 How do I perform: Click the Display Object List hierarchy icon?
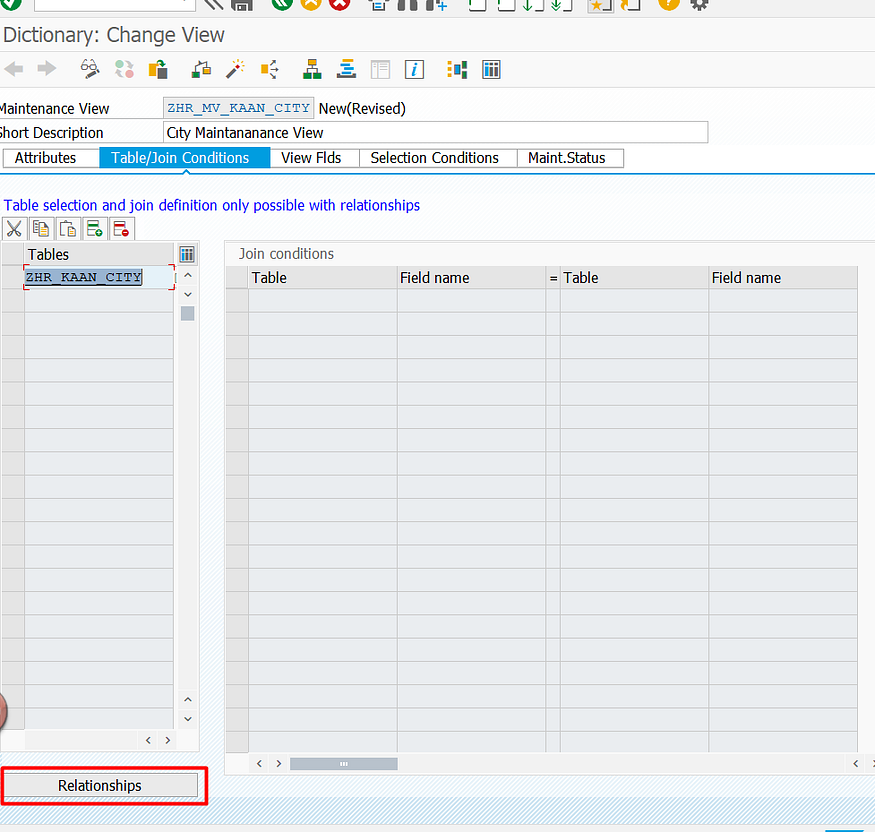click(312, 69)
